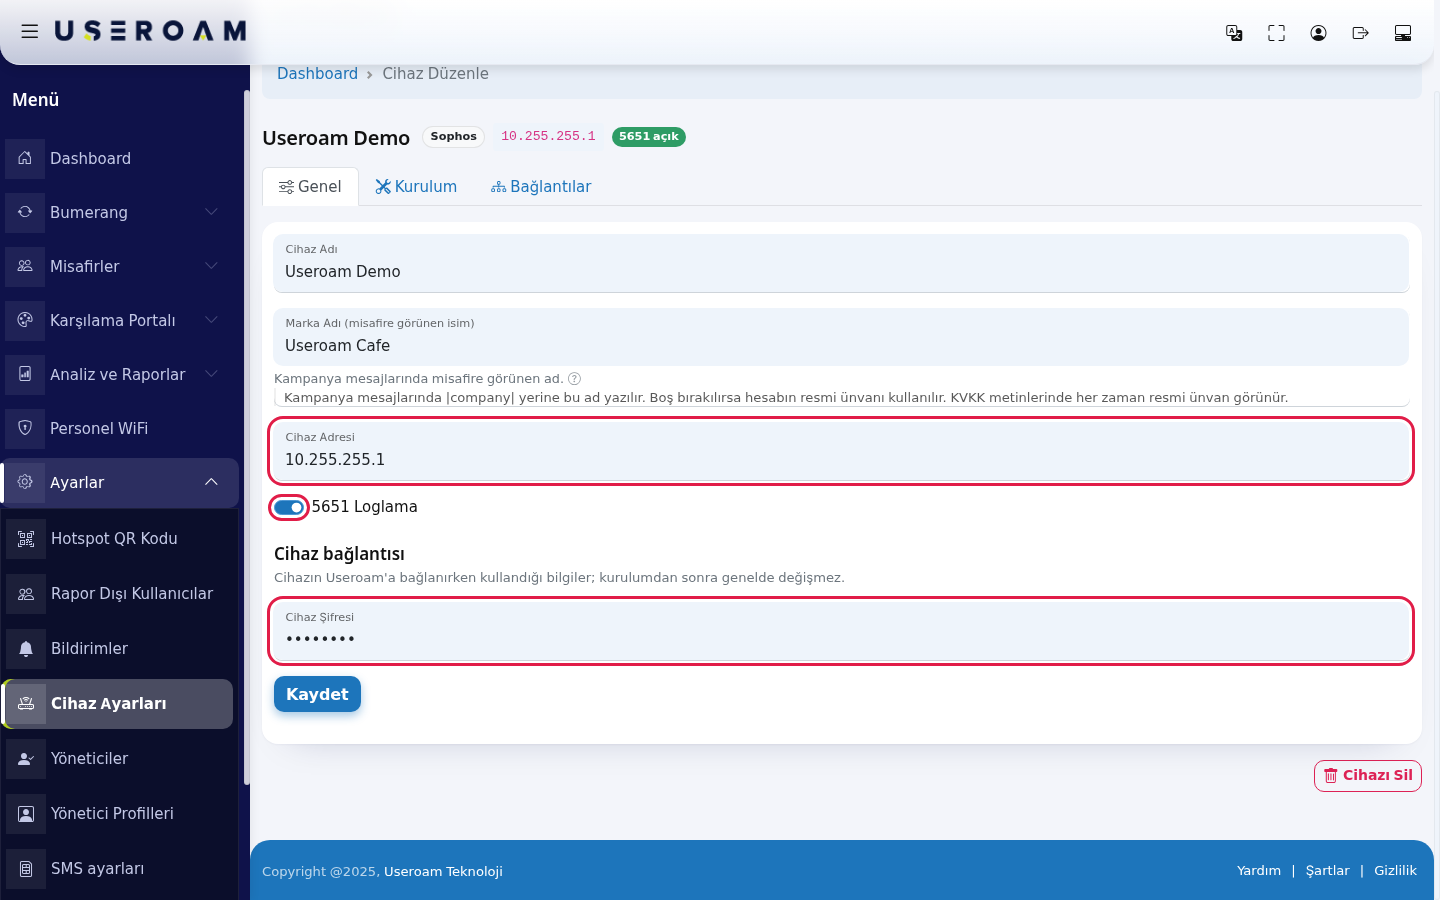Click the Cihaz Adı input field

click(841, 264)
